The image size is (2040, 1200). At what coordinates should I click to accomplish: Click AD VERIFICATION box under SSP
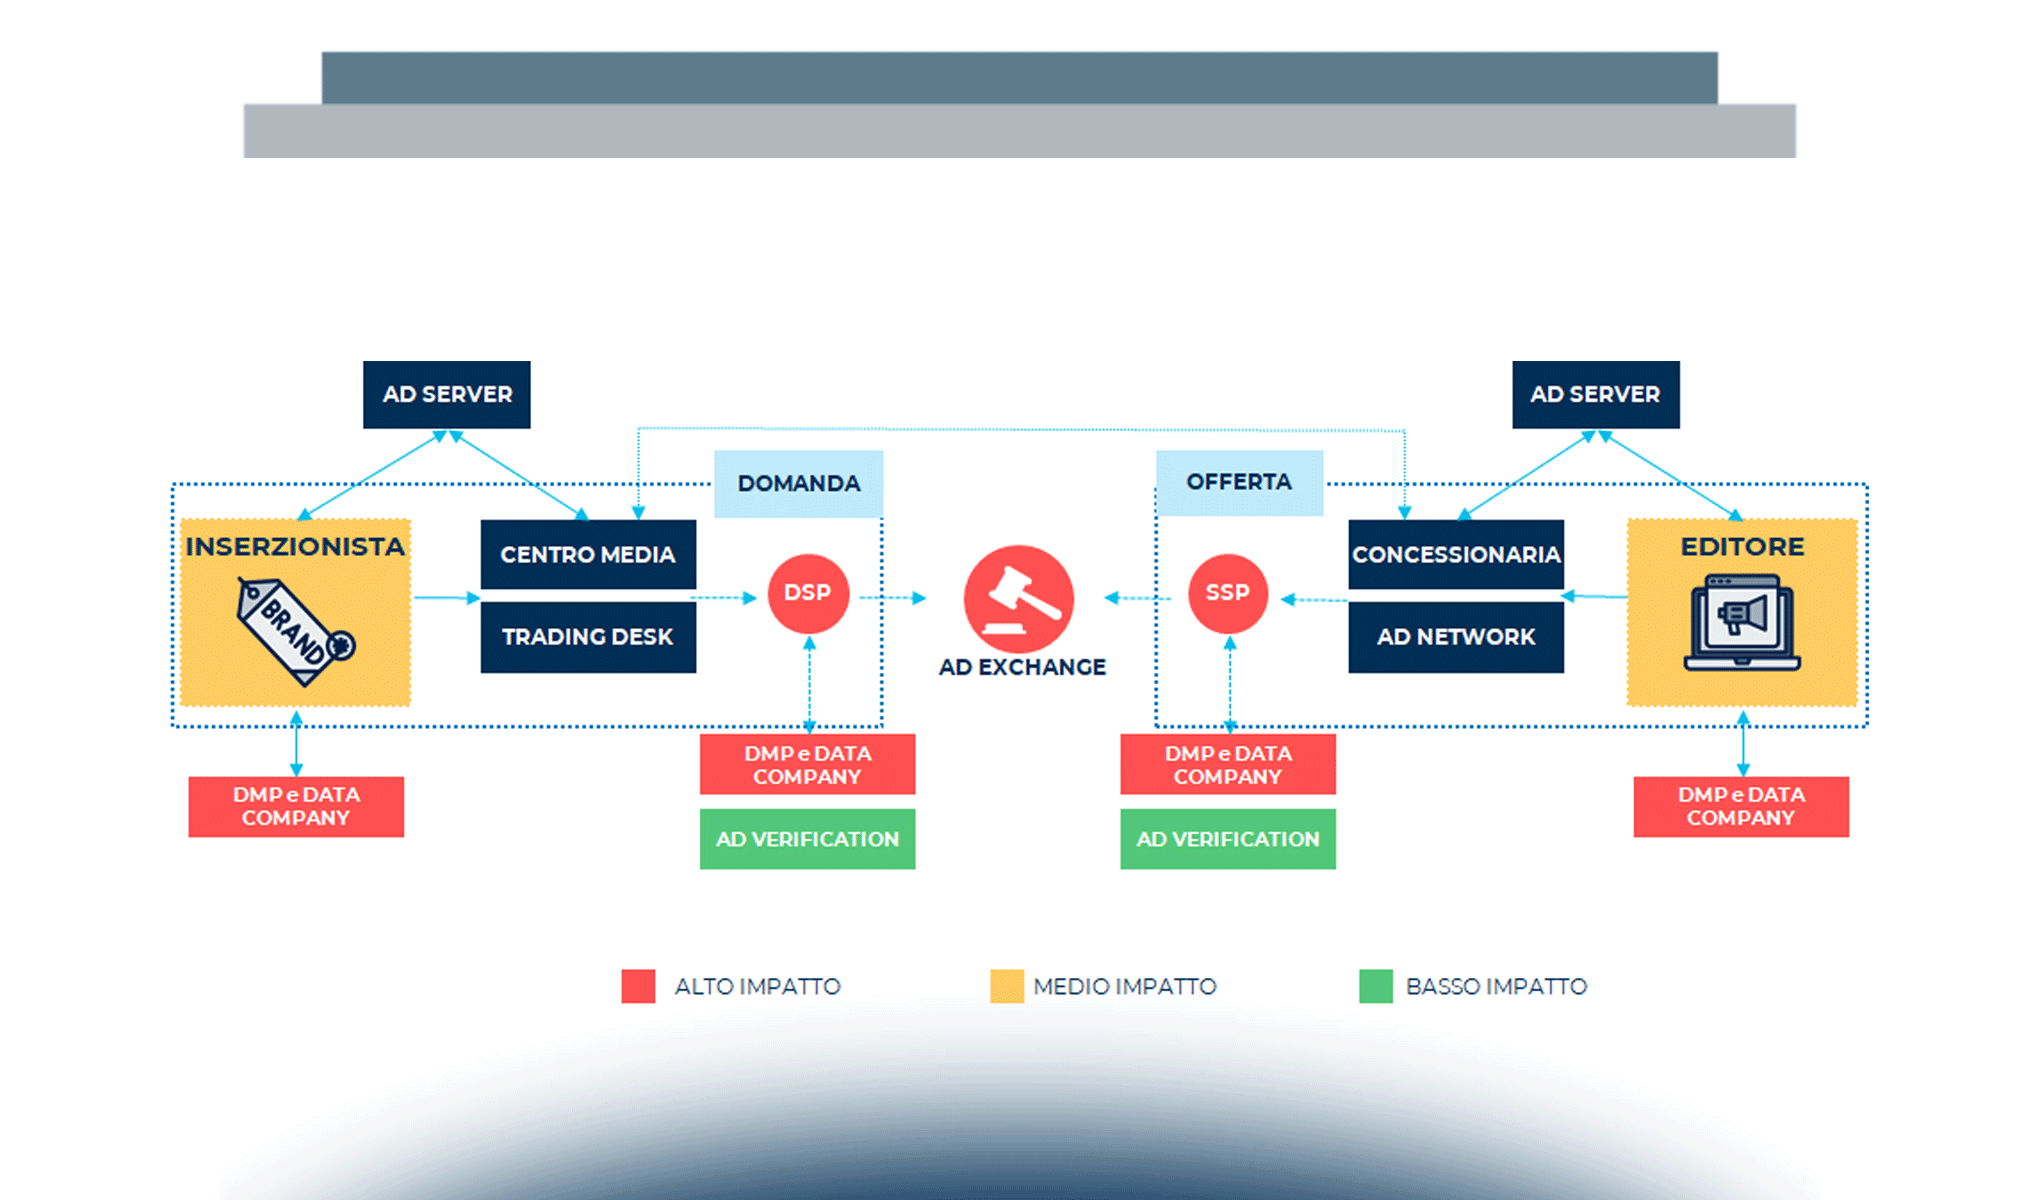coord(1227,839)
